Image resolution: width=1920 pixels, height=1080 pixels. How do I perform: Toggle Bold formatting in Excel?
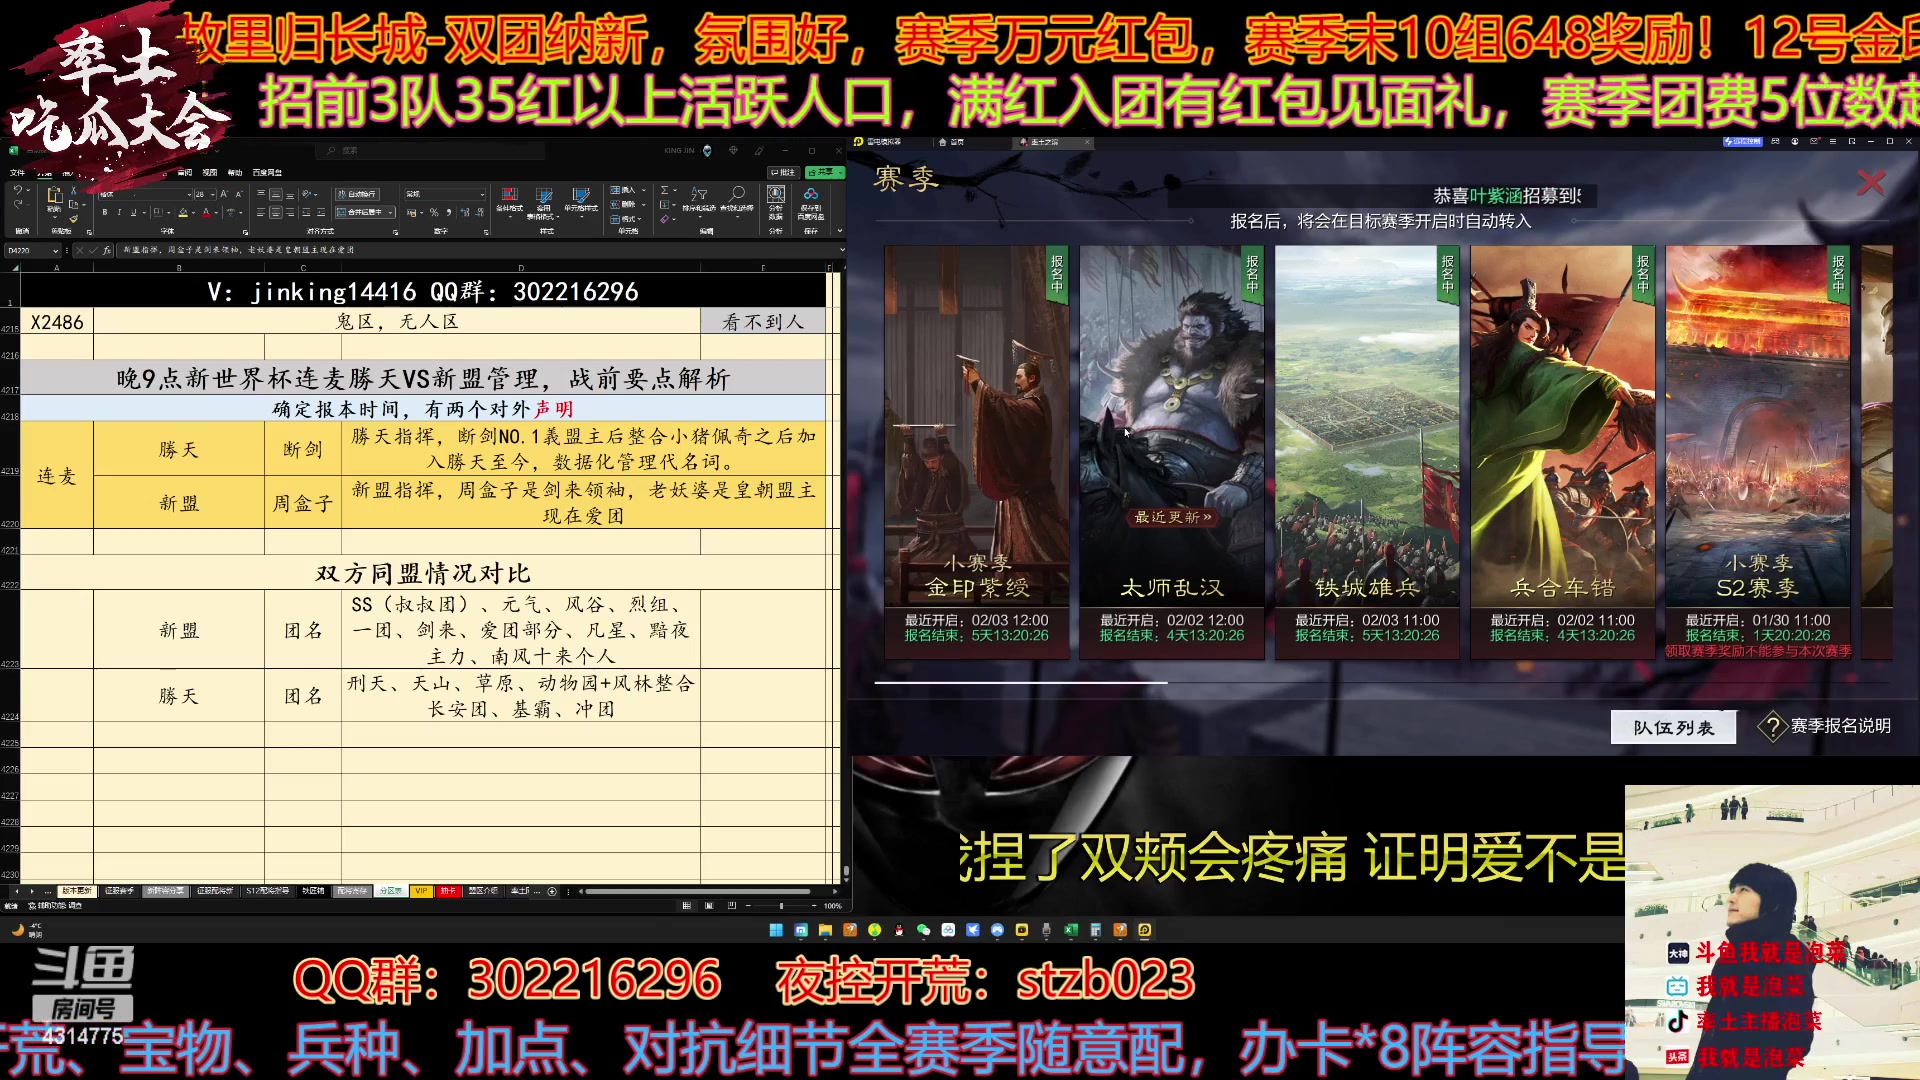pyautogui.click(x=105, y=212)
